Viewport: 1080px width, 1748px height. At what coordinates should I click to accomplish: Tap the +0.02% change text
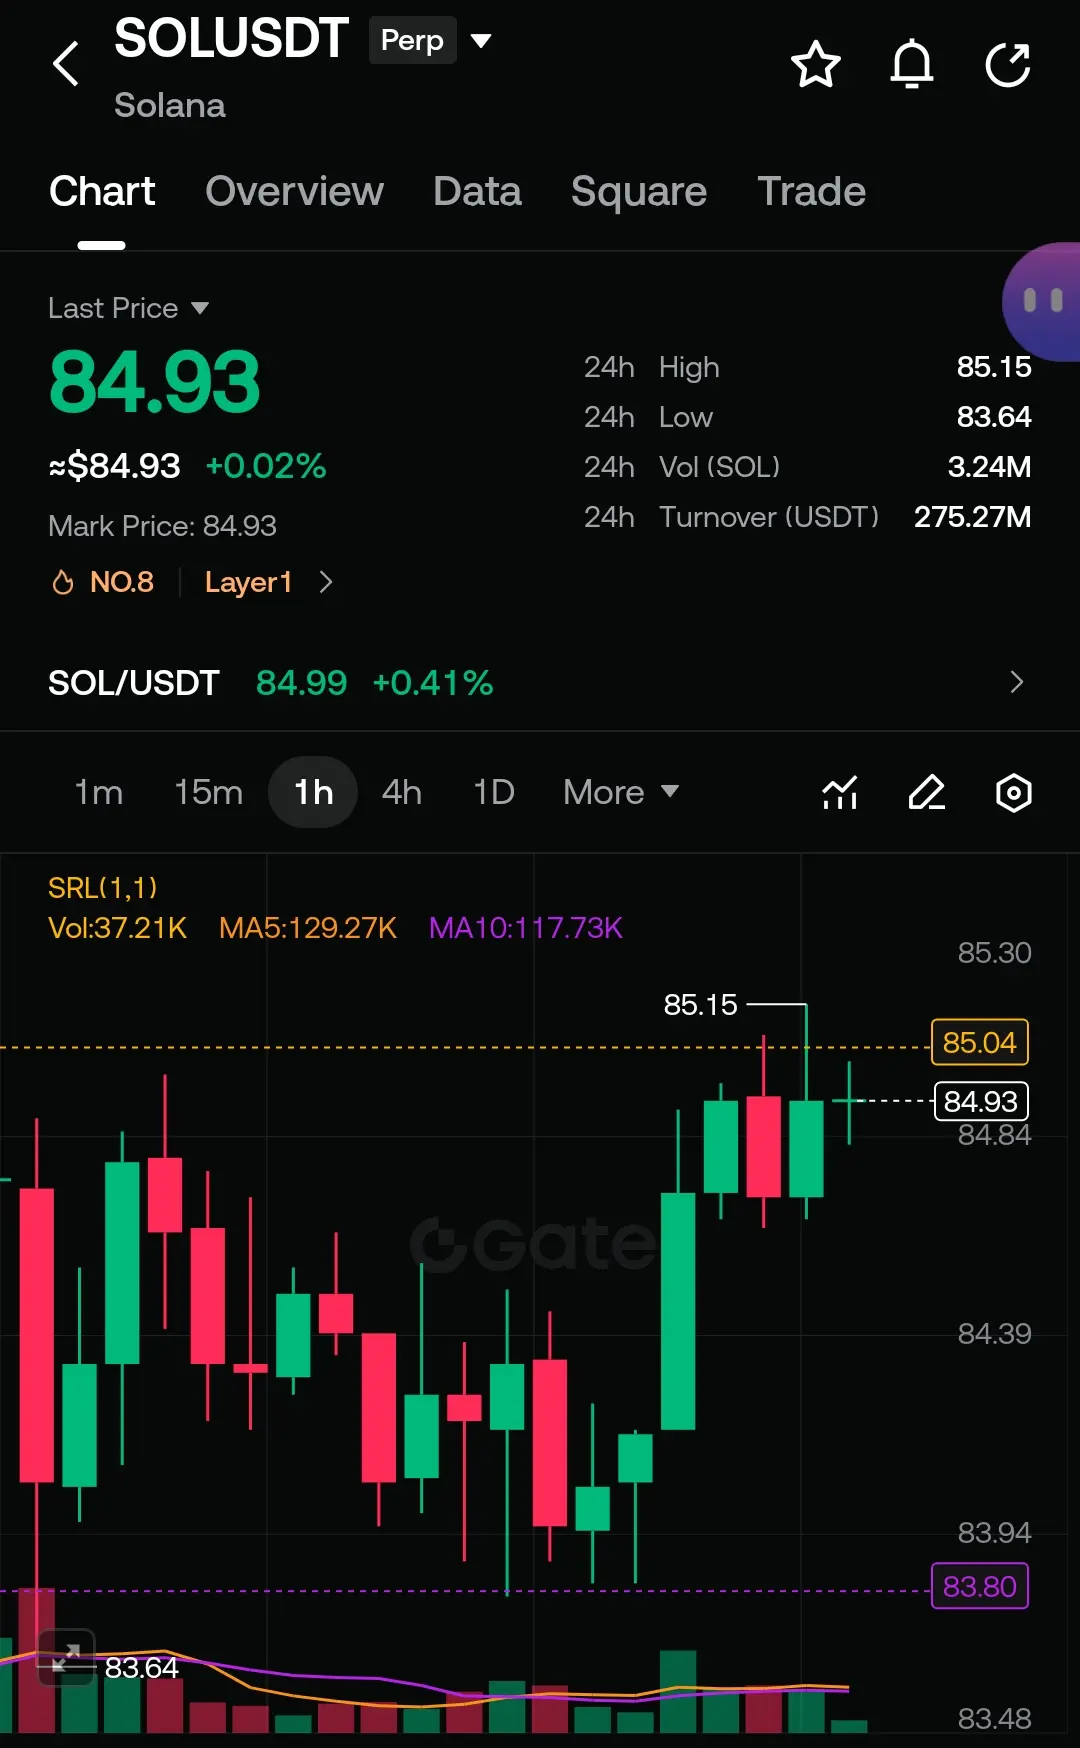(266, 466)
